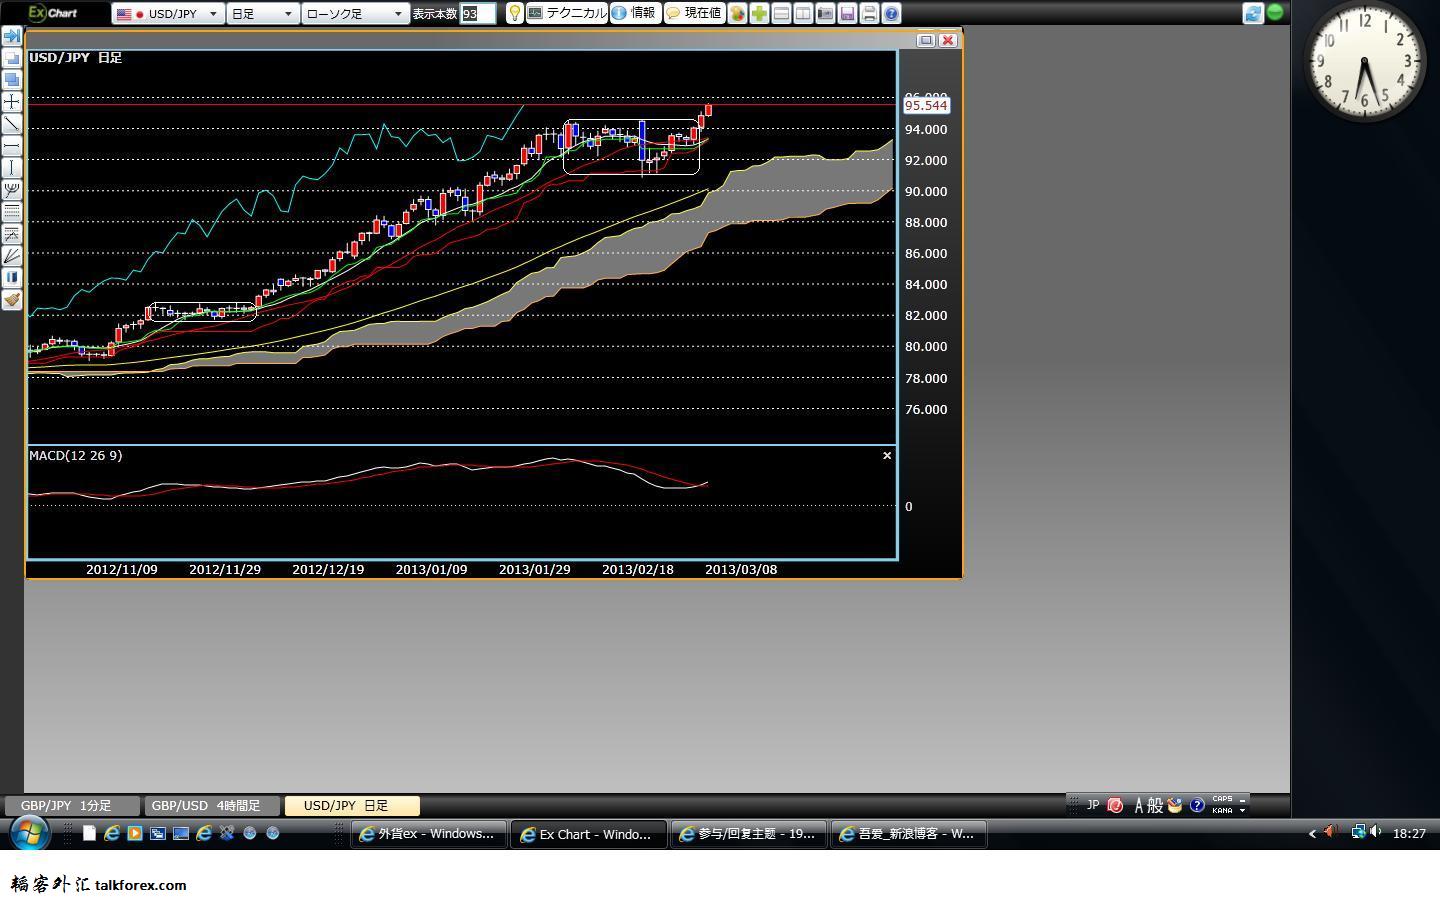Click the chart snapshot icon in toolbar
This screenshot has height=900, width=1440.
coord(825,14)
